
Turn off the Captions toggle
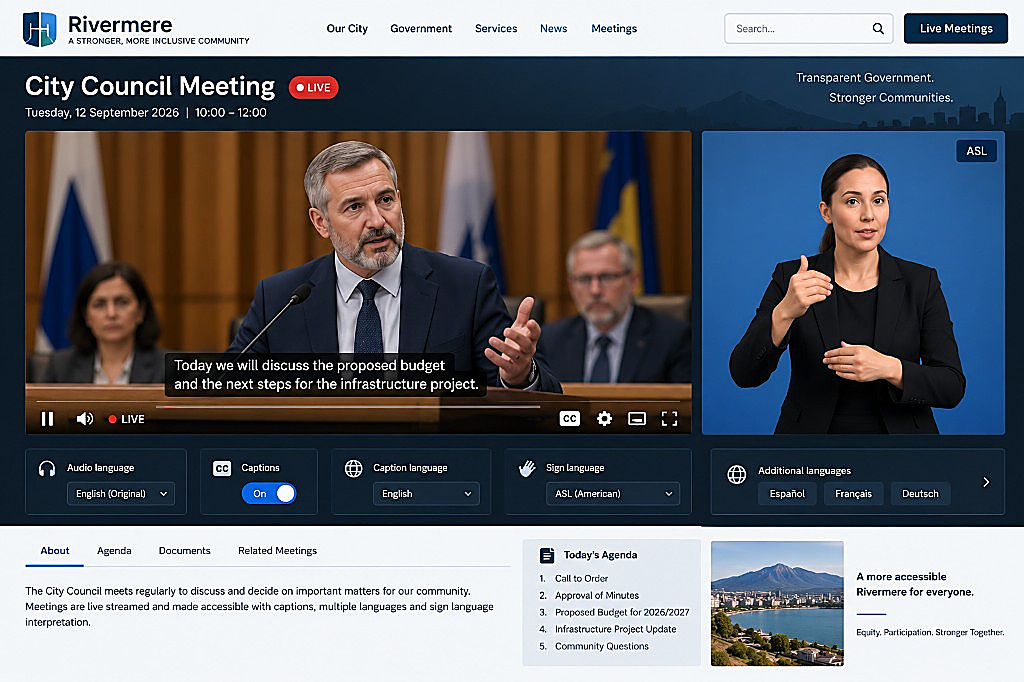269,493
